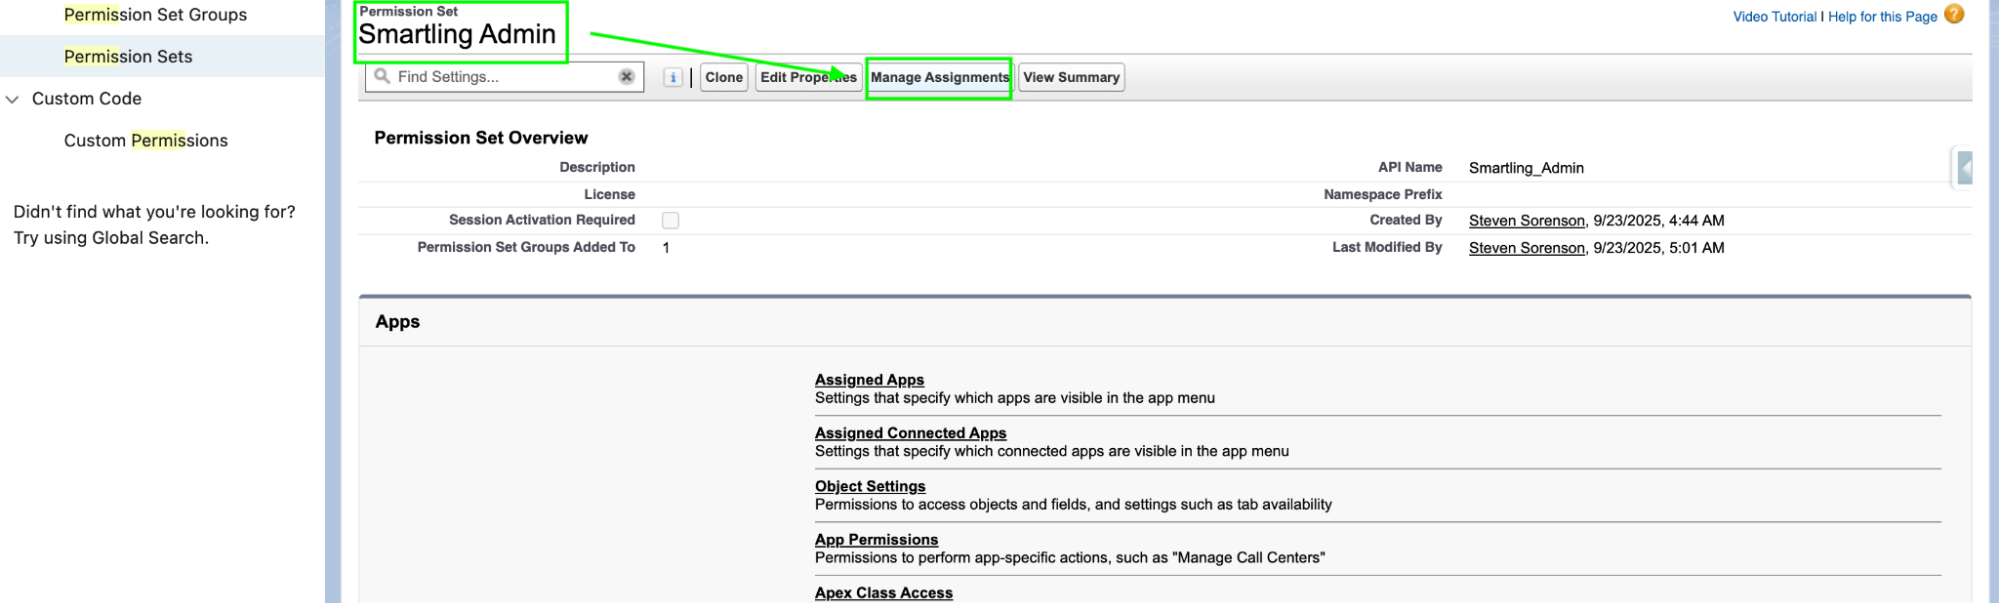The height and width of the screenshot is (604, 1999).
Task: Open Manage Assignments
Action: point(939,77)
